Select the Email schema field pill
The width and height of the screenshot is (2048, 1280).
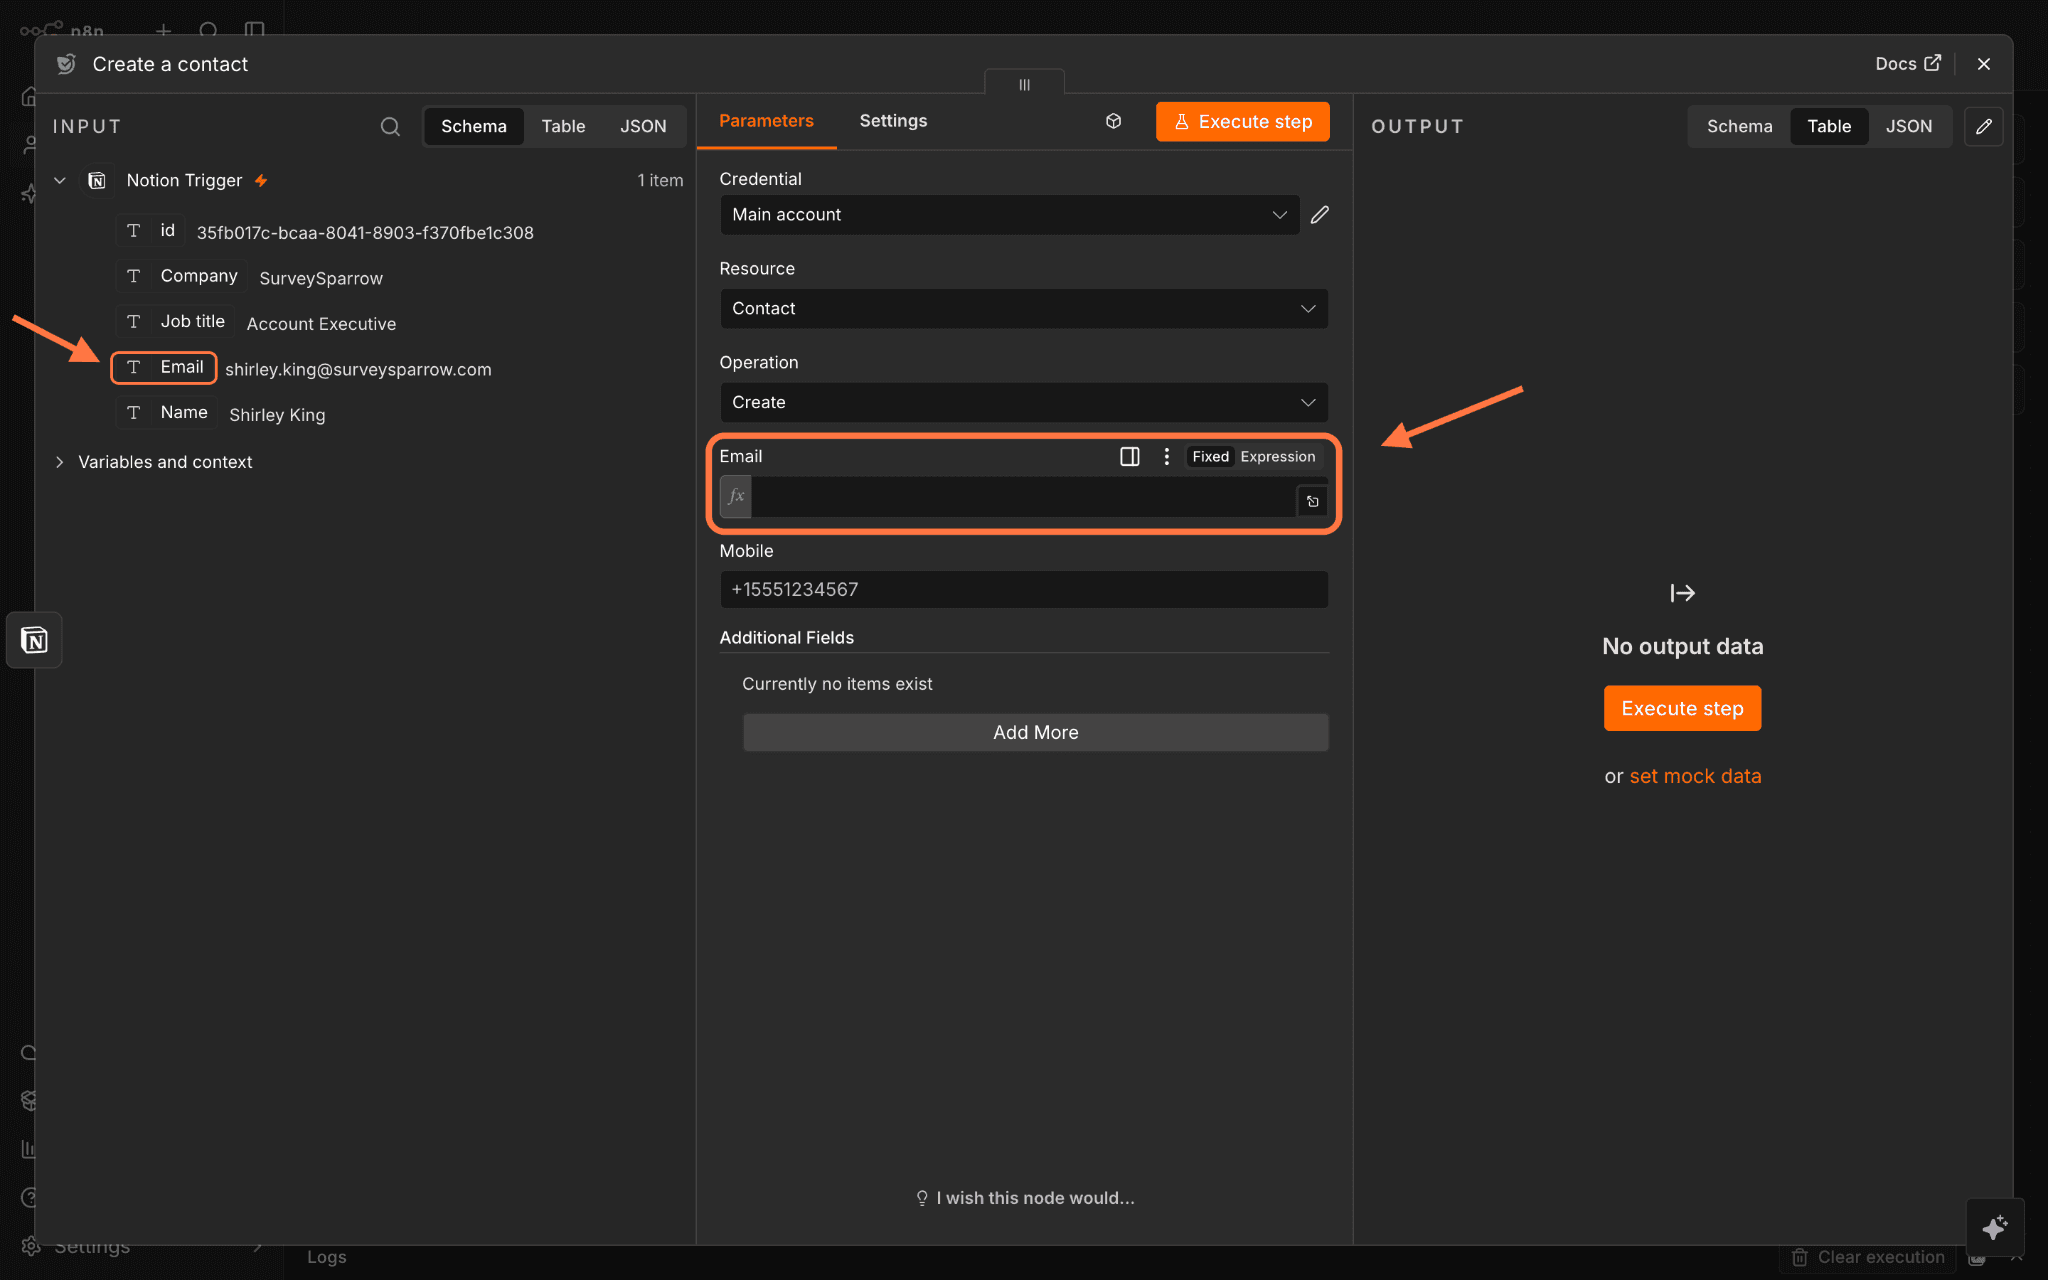(164, 368)
